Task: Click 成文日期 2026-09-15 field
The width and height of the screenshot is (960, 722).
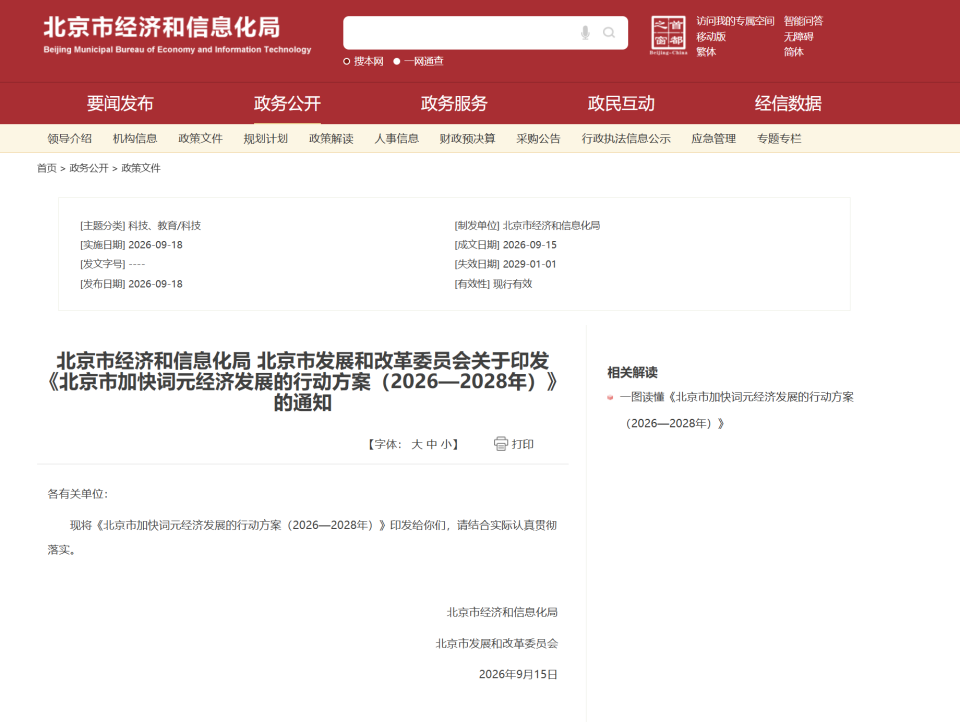Action: (x=506, y=245)
